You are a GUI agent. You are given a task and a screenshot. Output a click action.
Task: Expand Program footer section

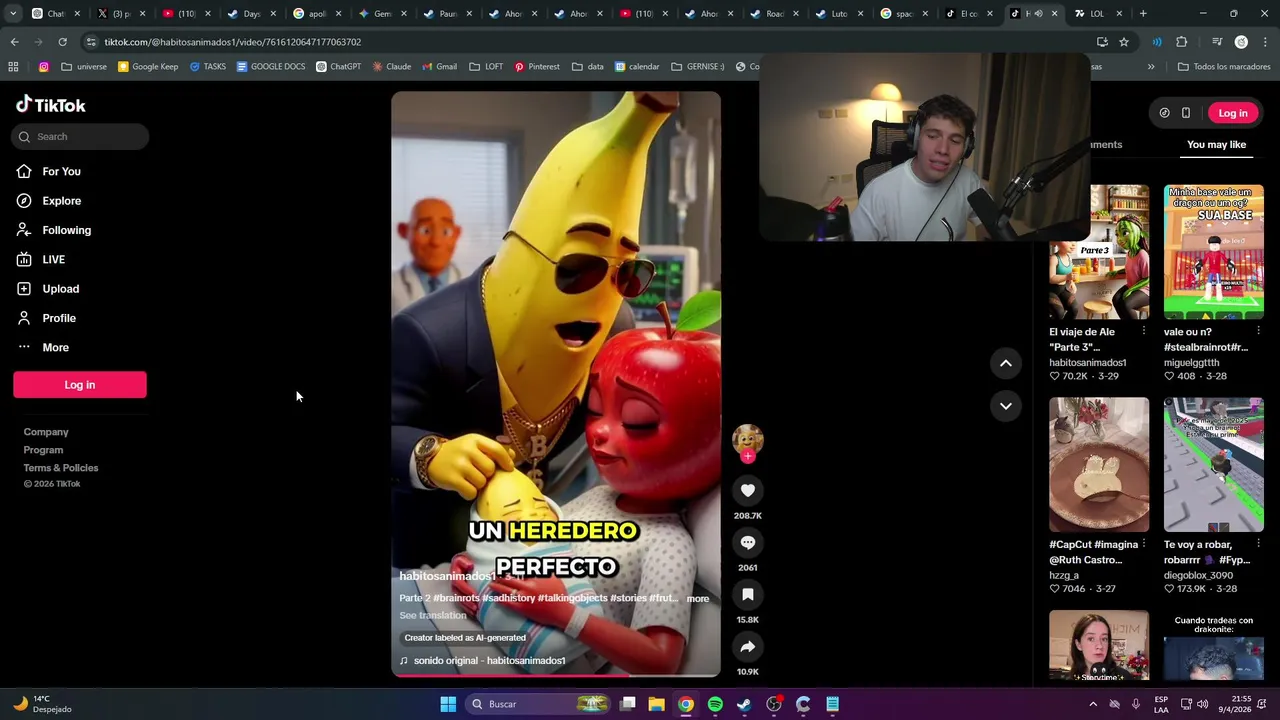(43, 450)
